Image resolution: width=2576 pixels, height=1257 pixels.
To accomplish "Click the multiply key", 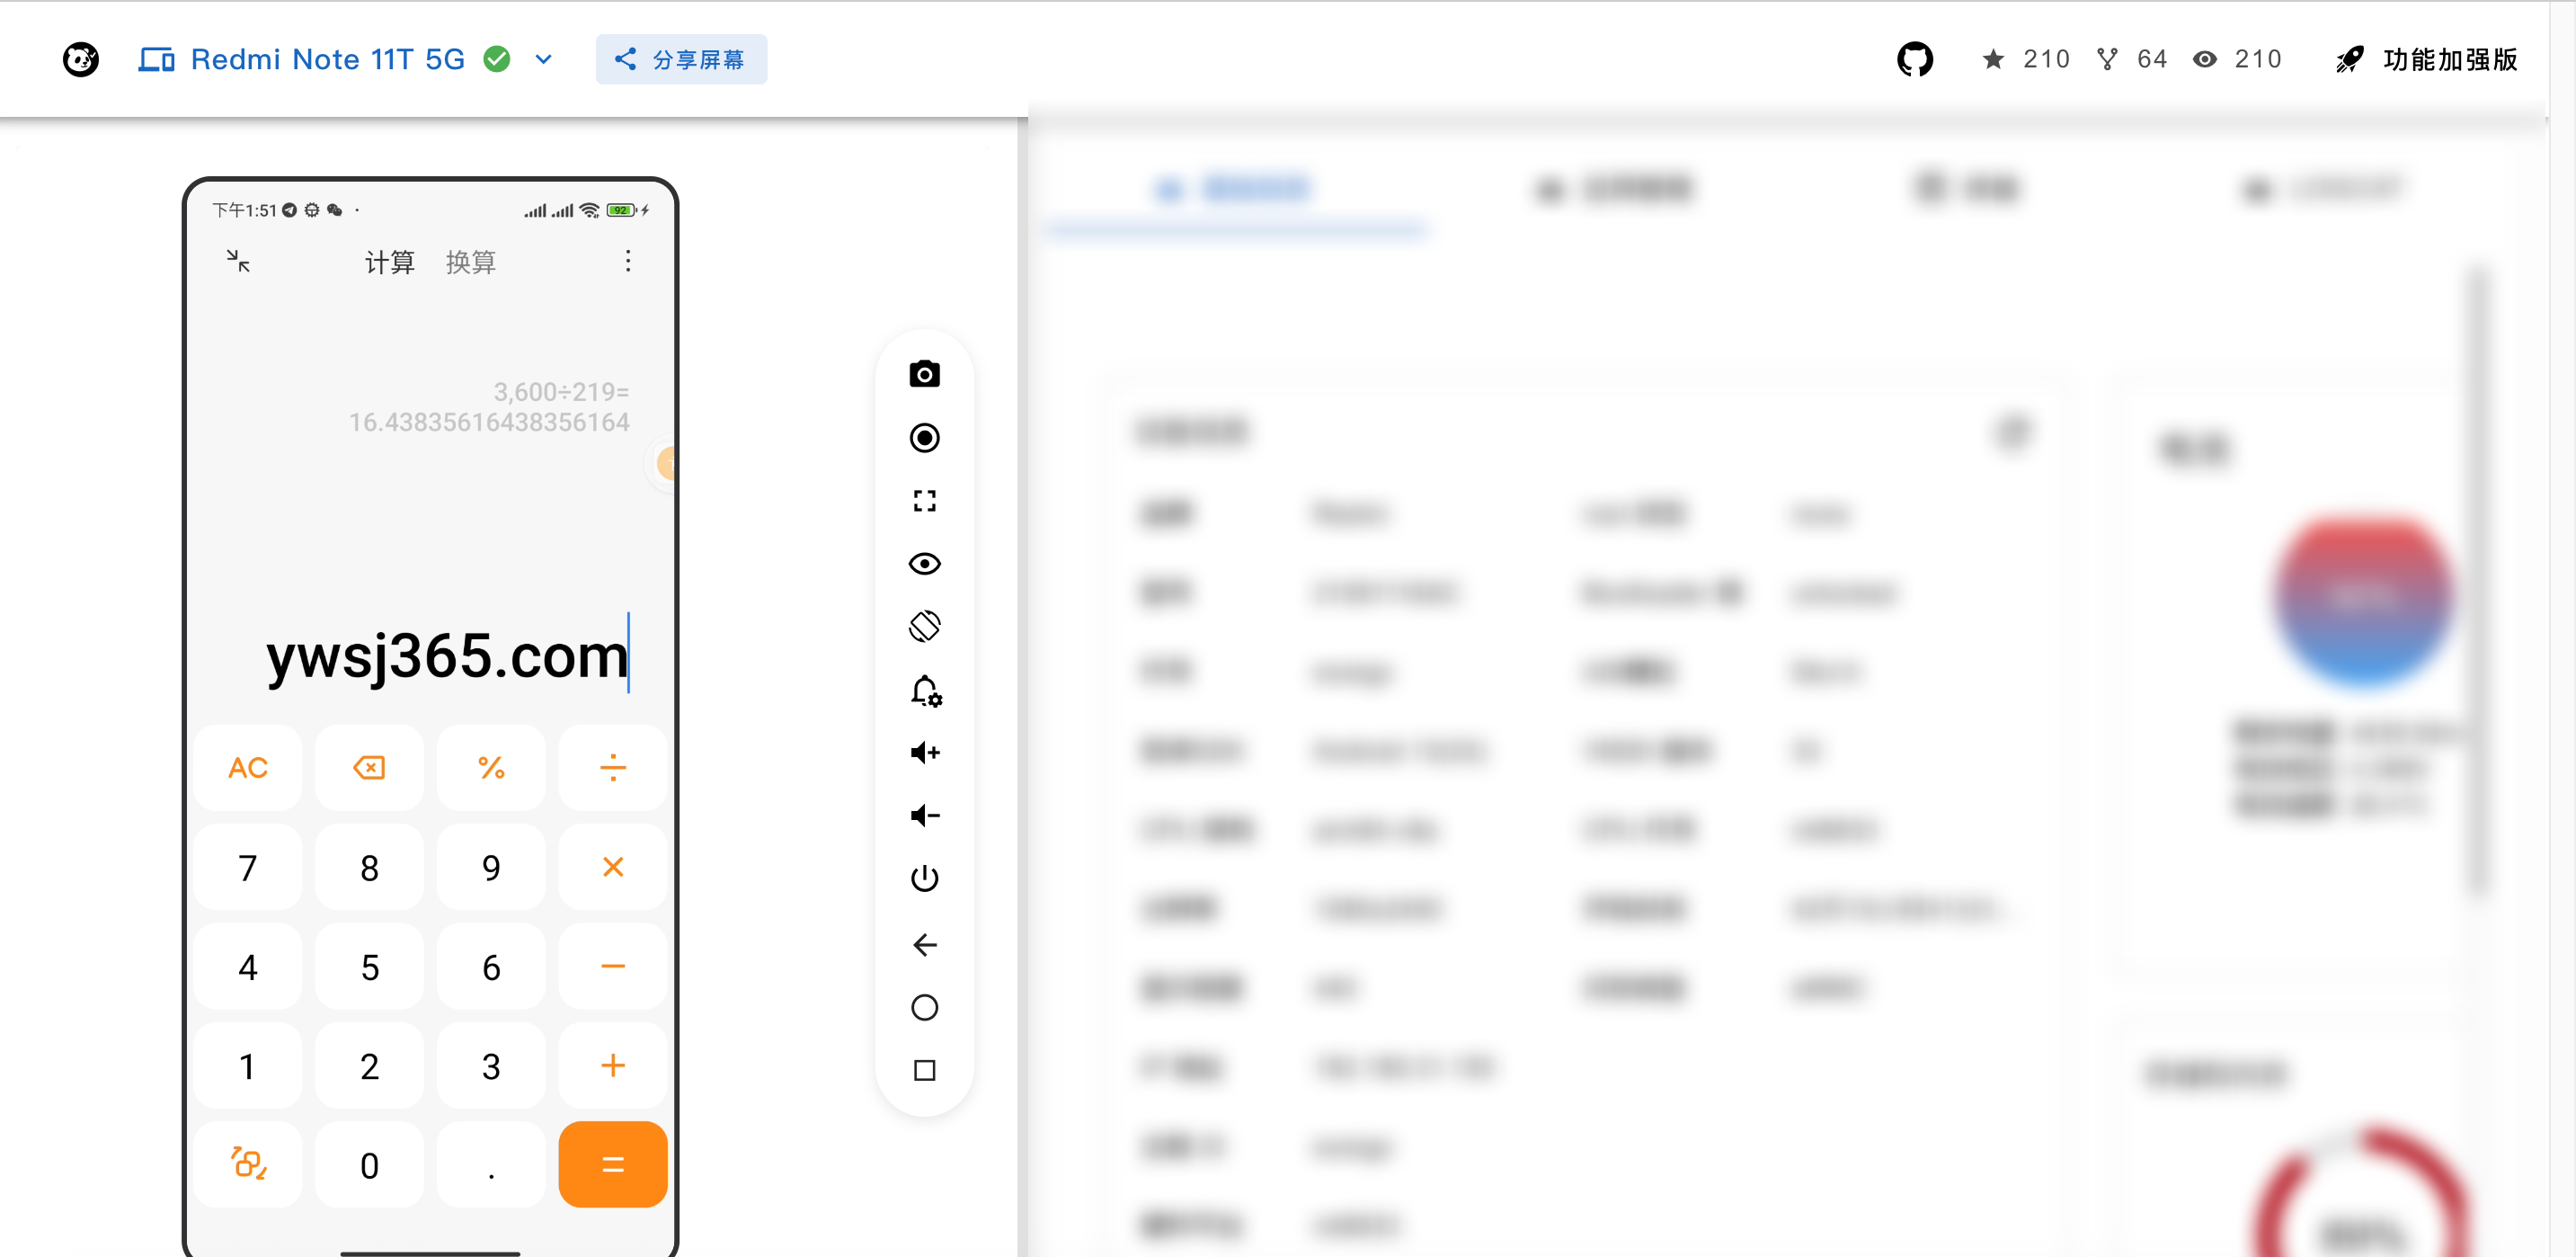I will pos(613,867).
